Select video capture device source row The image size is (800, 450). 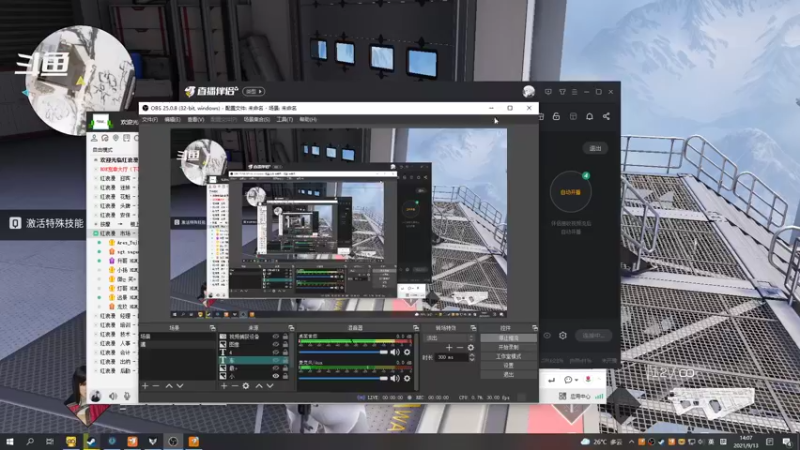point(253,337)
